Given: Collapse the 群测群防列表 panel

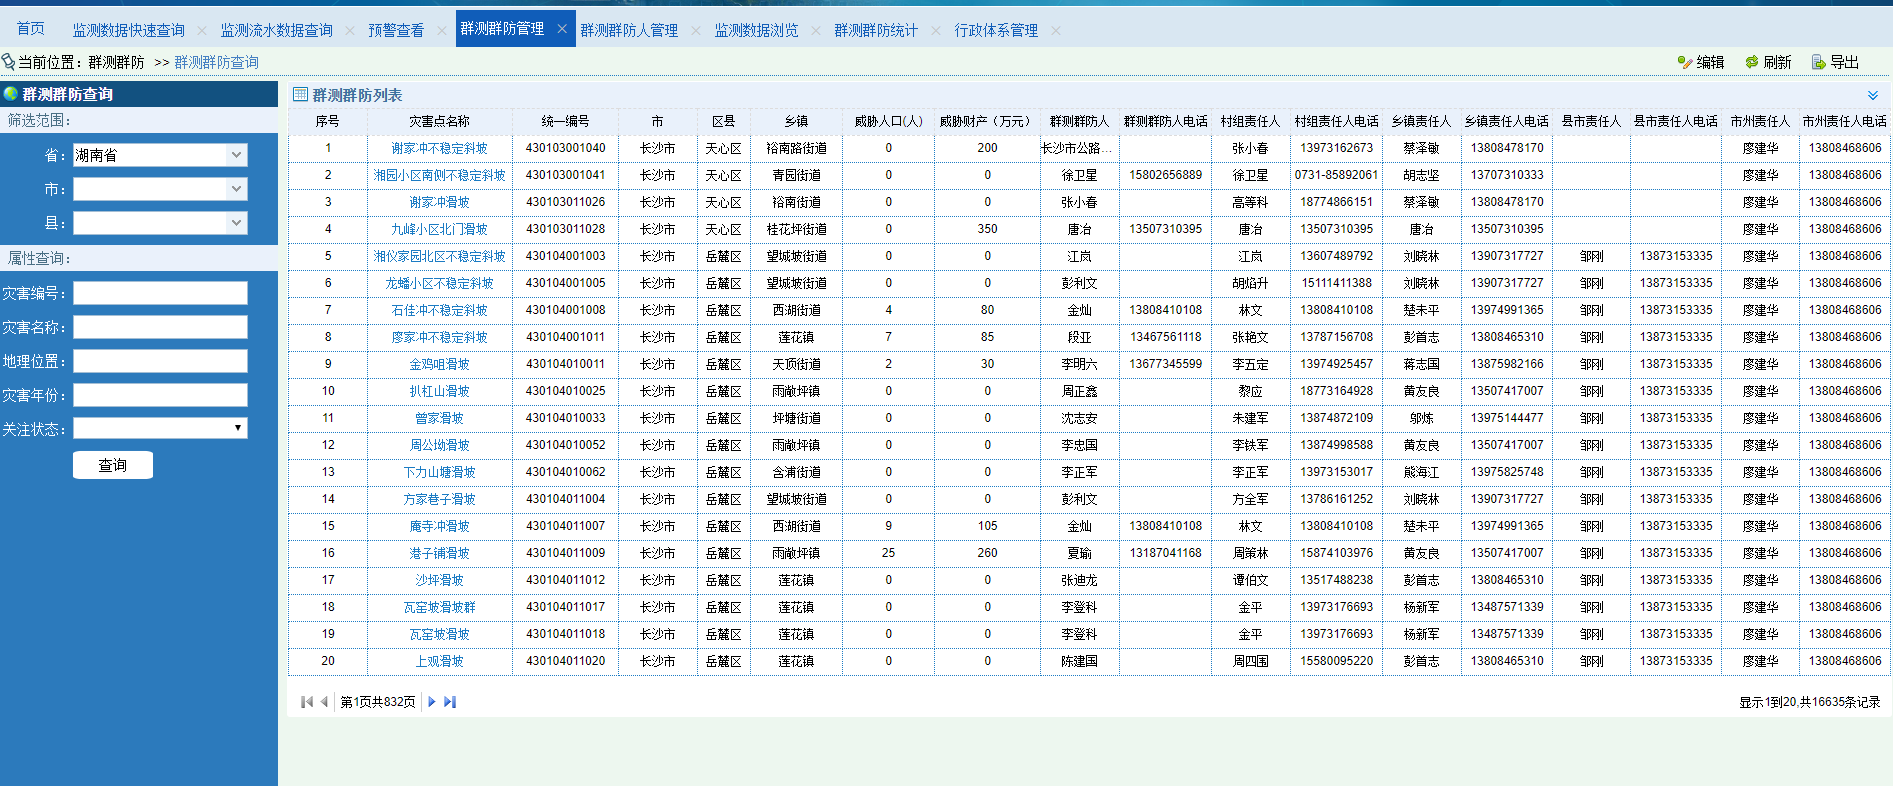Looking at the screenshot, I should pyautogui.click(x=1872, y=95).
